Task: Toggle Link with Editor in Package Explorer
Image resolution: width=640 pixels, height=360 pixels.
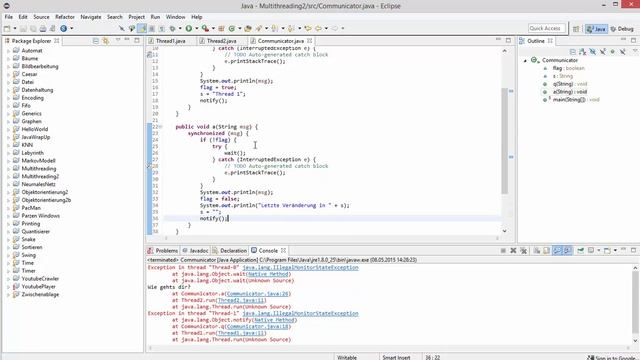Action: [105, 41]
